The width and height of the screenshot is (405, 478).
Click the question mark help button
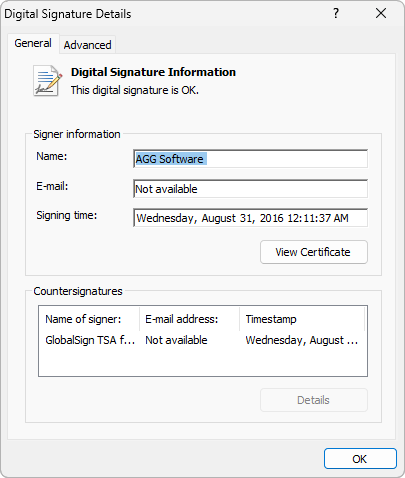click(x=336, y=13)
